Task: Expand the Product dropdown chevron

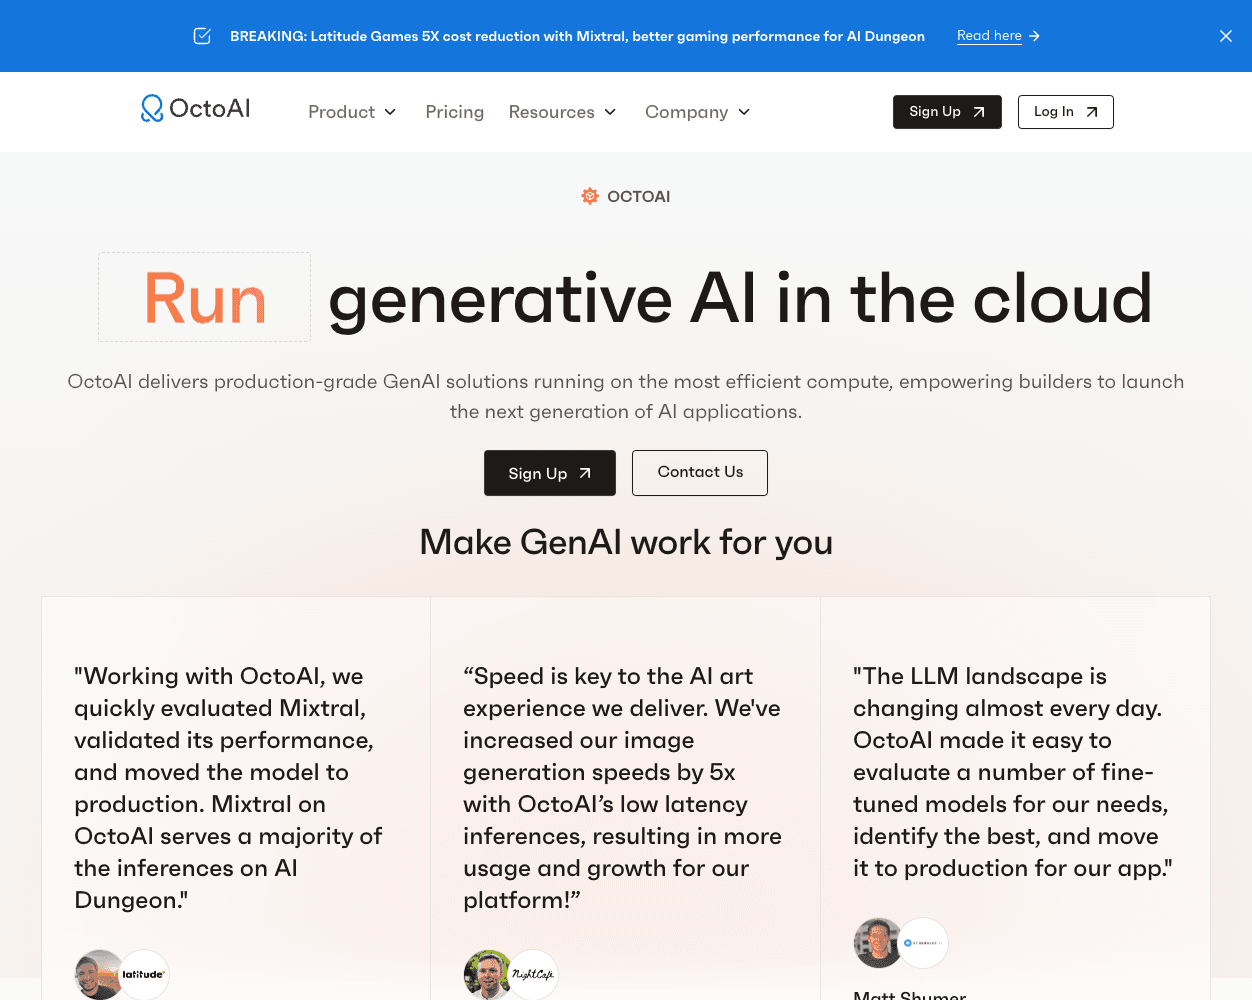Action: (x=390, y=112)
